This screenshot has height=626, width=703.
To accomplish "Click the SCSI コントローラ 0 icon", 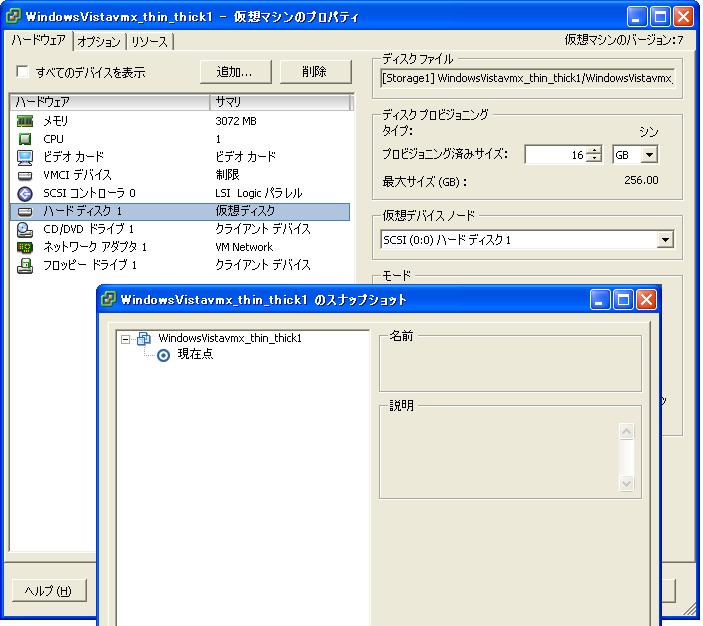I will pyautogui.click(x=25, y=193).
